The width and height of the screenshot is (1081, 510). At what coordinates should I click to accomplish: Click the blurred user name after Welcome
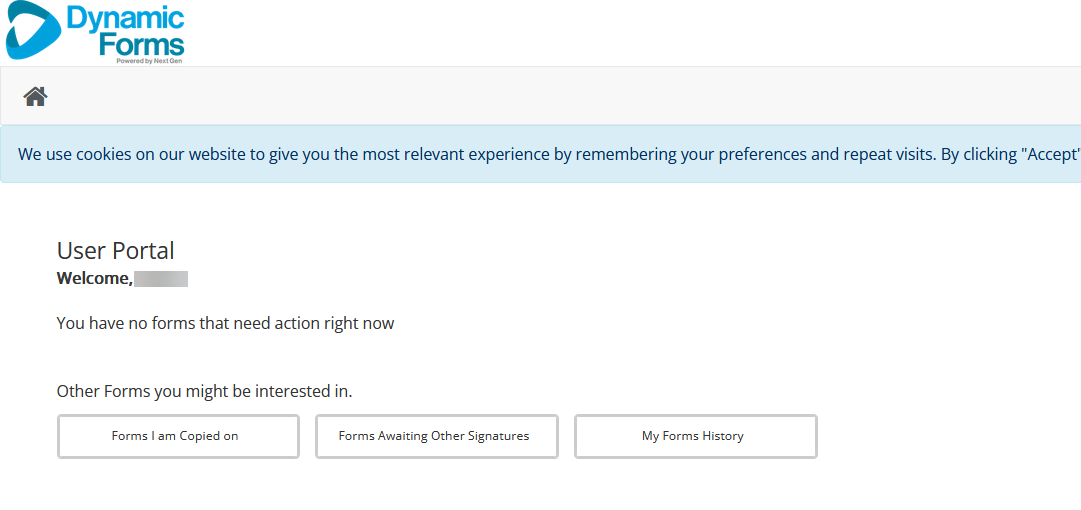coord(161,278)
